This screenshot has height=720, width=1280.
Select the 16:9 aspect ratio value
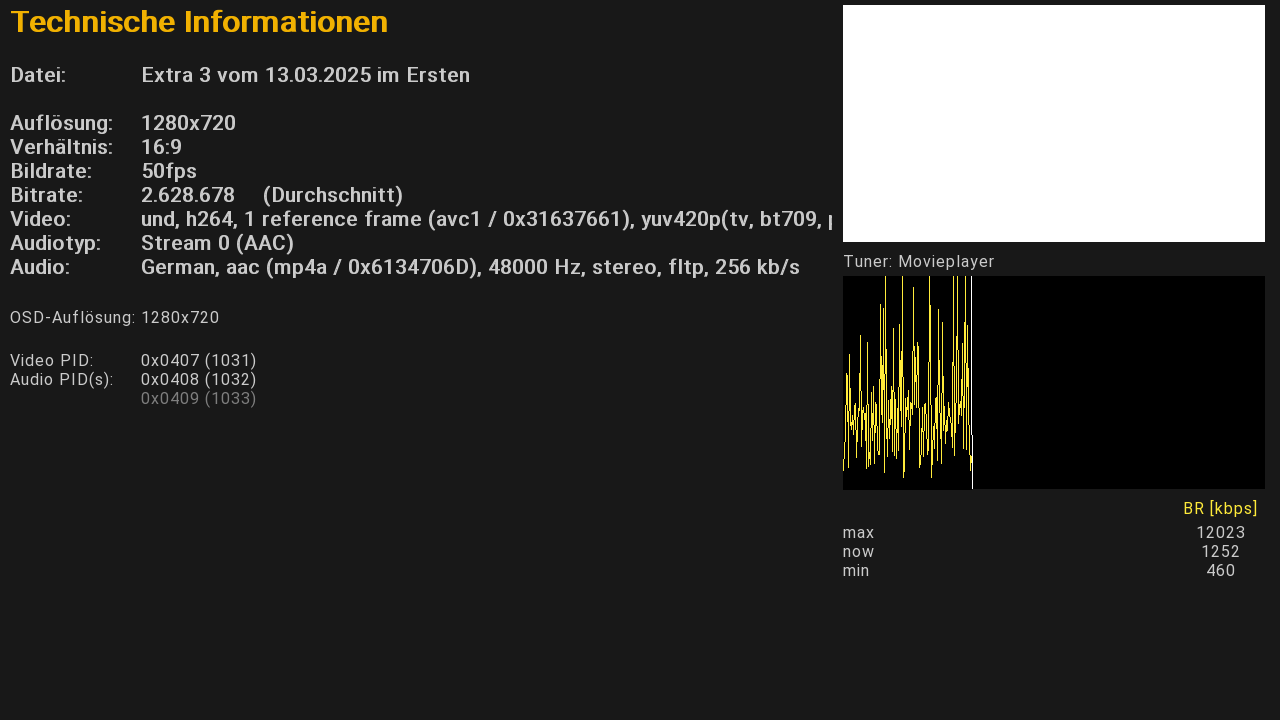coord(161,147)
